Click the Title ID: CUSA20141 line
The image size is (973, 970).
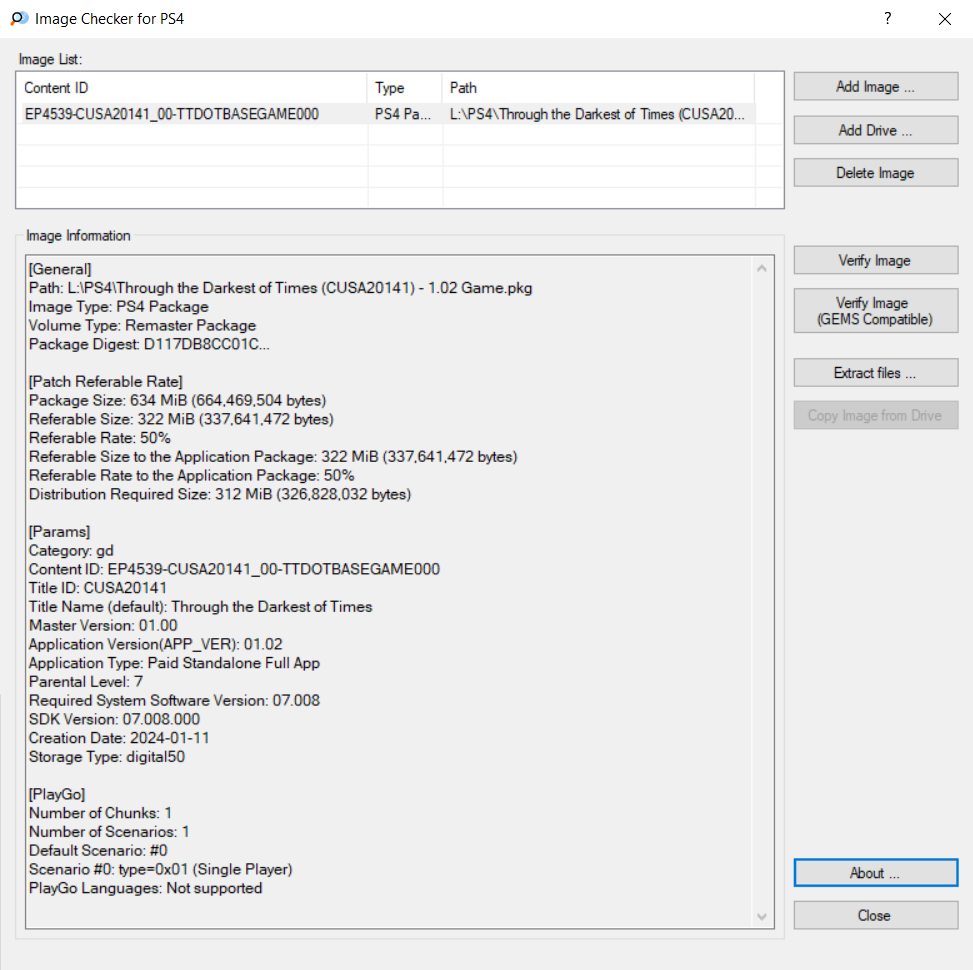coord(97,588)
